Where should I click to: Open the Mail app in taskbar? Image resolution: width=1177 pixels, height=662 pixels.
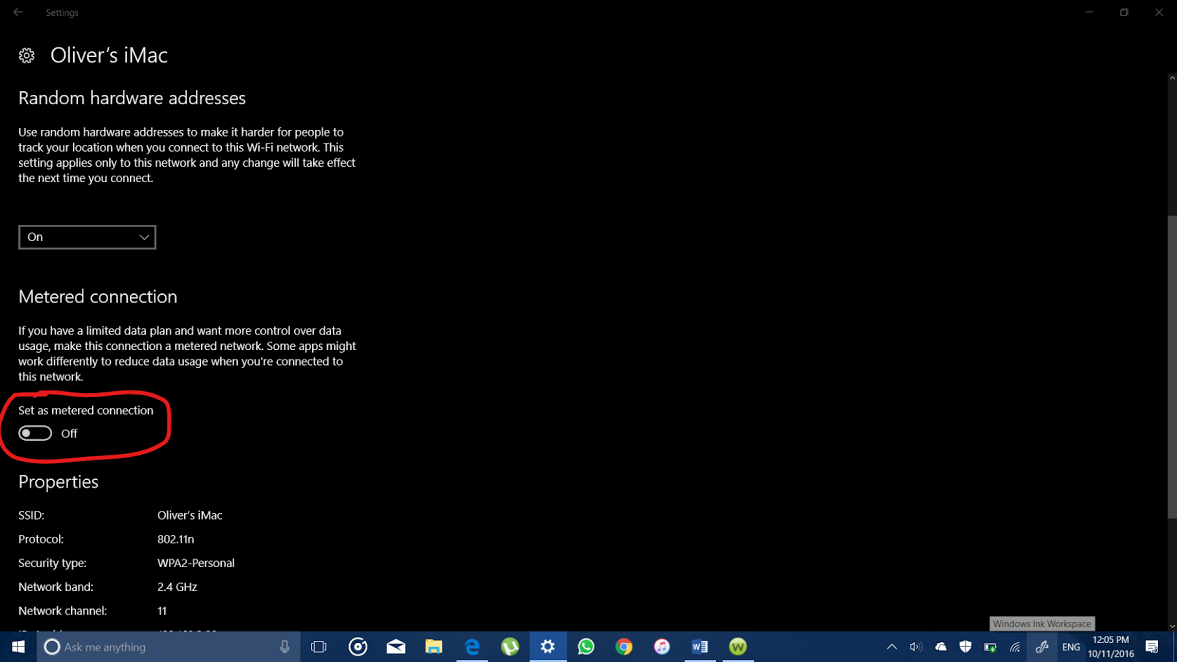pos(396,647)
